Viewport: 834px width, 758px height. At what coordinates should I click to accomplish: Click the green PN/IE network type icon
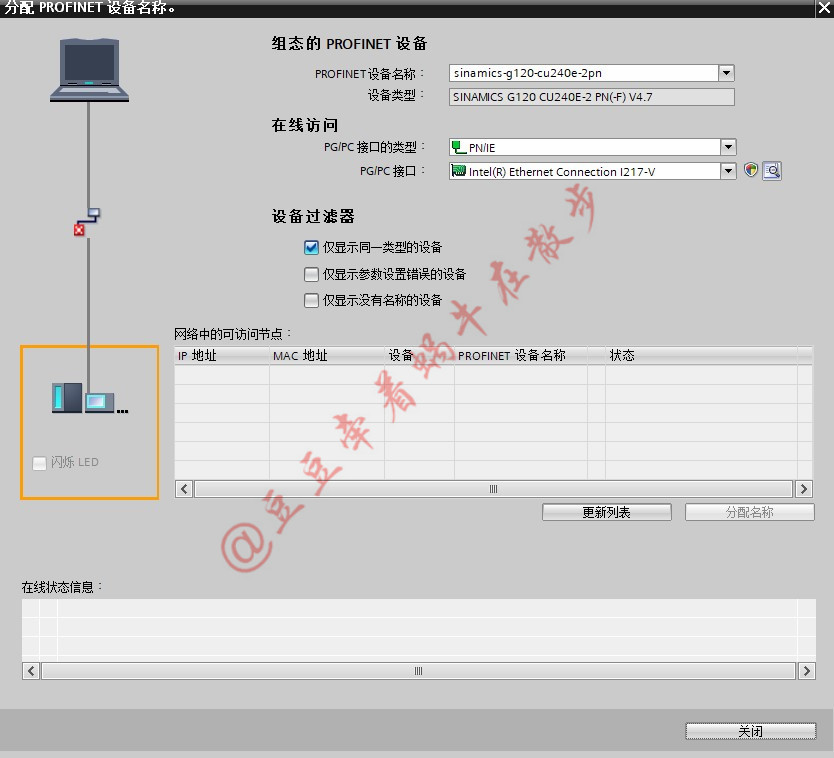tap(458, 147)
